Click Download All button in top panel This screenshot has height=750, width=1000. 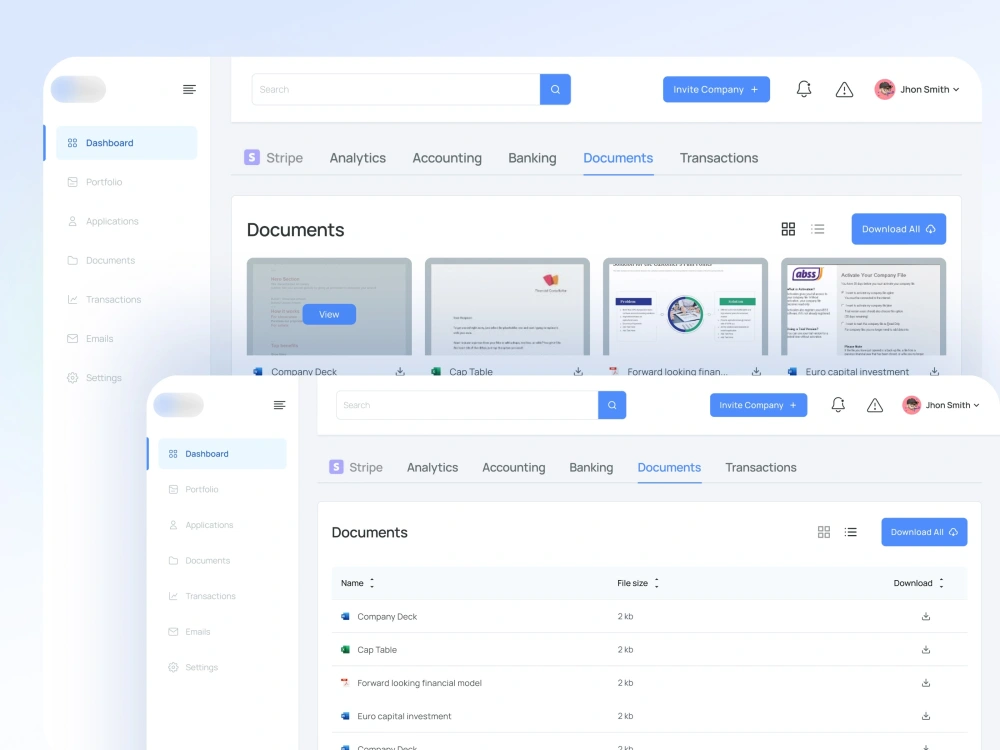click(x=899, y=229)
